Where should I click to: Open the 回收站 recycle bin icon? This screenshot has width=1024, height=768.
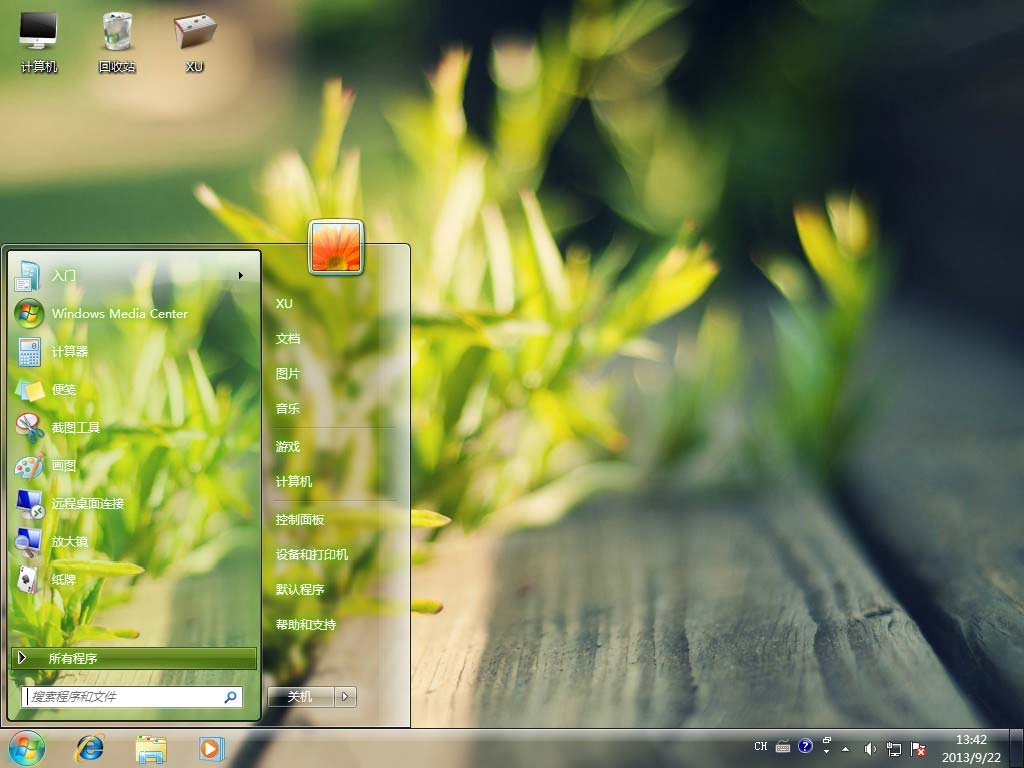tap(117, 40)
